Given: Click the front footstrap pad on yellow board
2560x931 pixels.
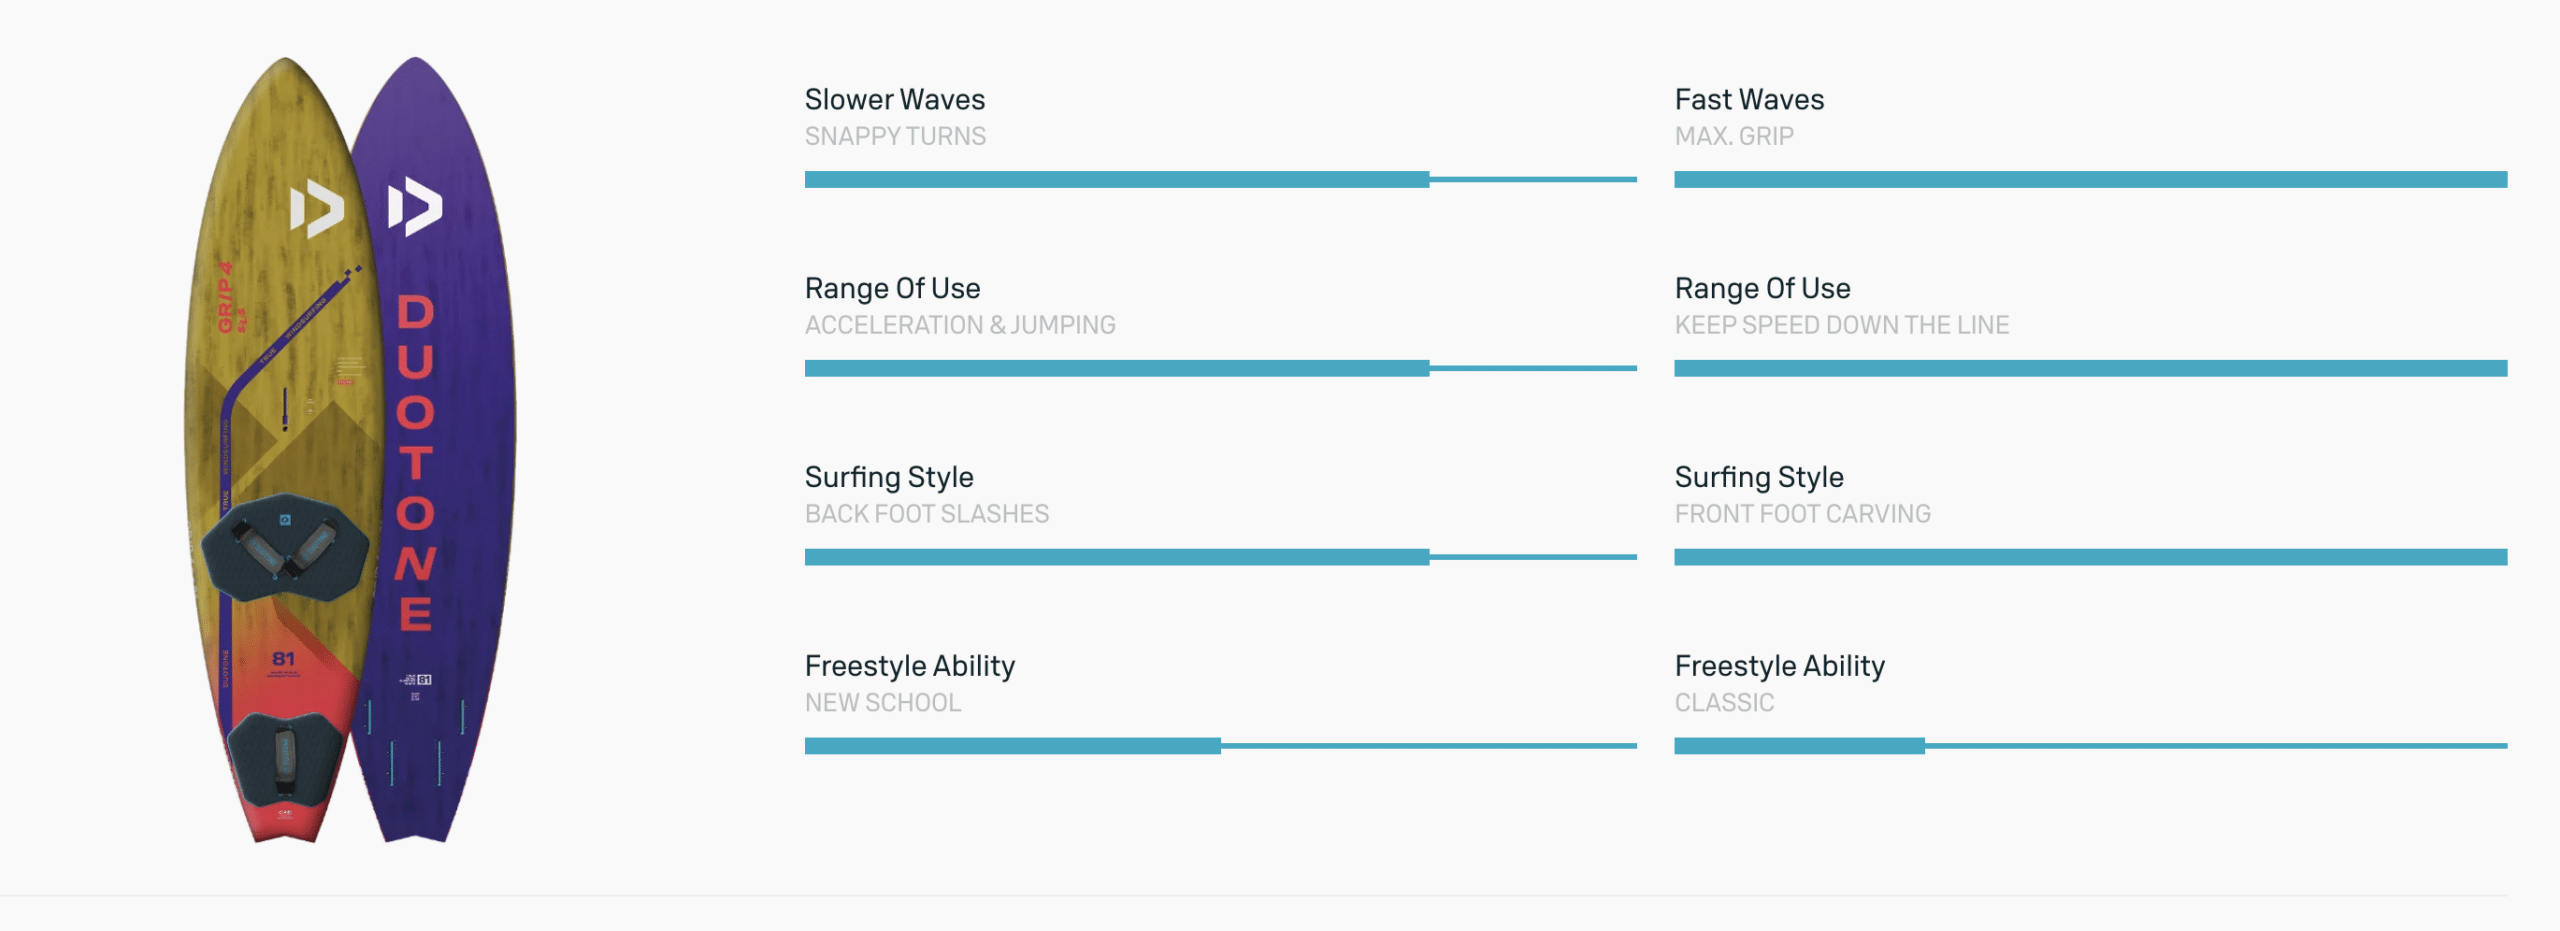Looking at the screenshot, I should (x=286, y=547).
